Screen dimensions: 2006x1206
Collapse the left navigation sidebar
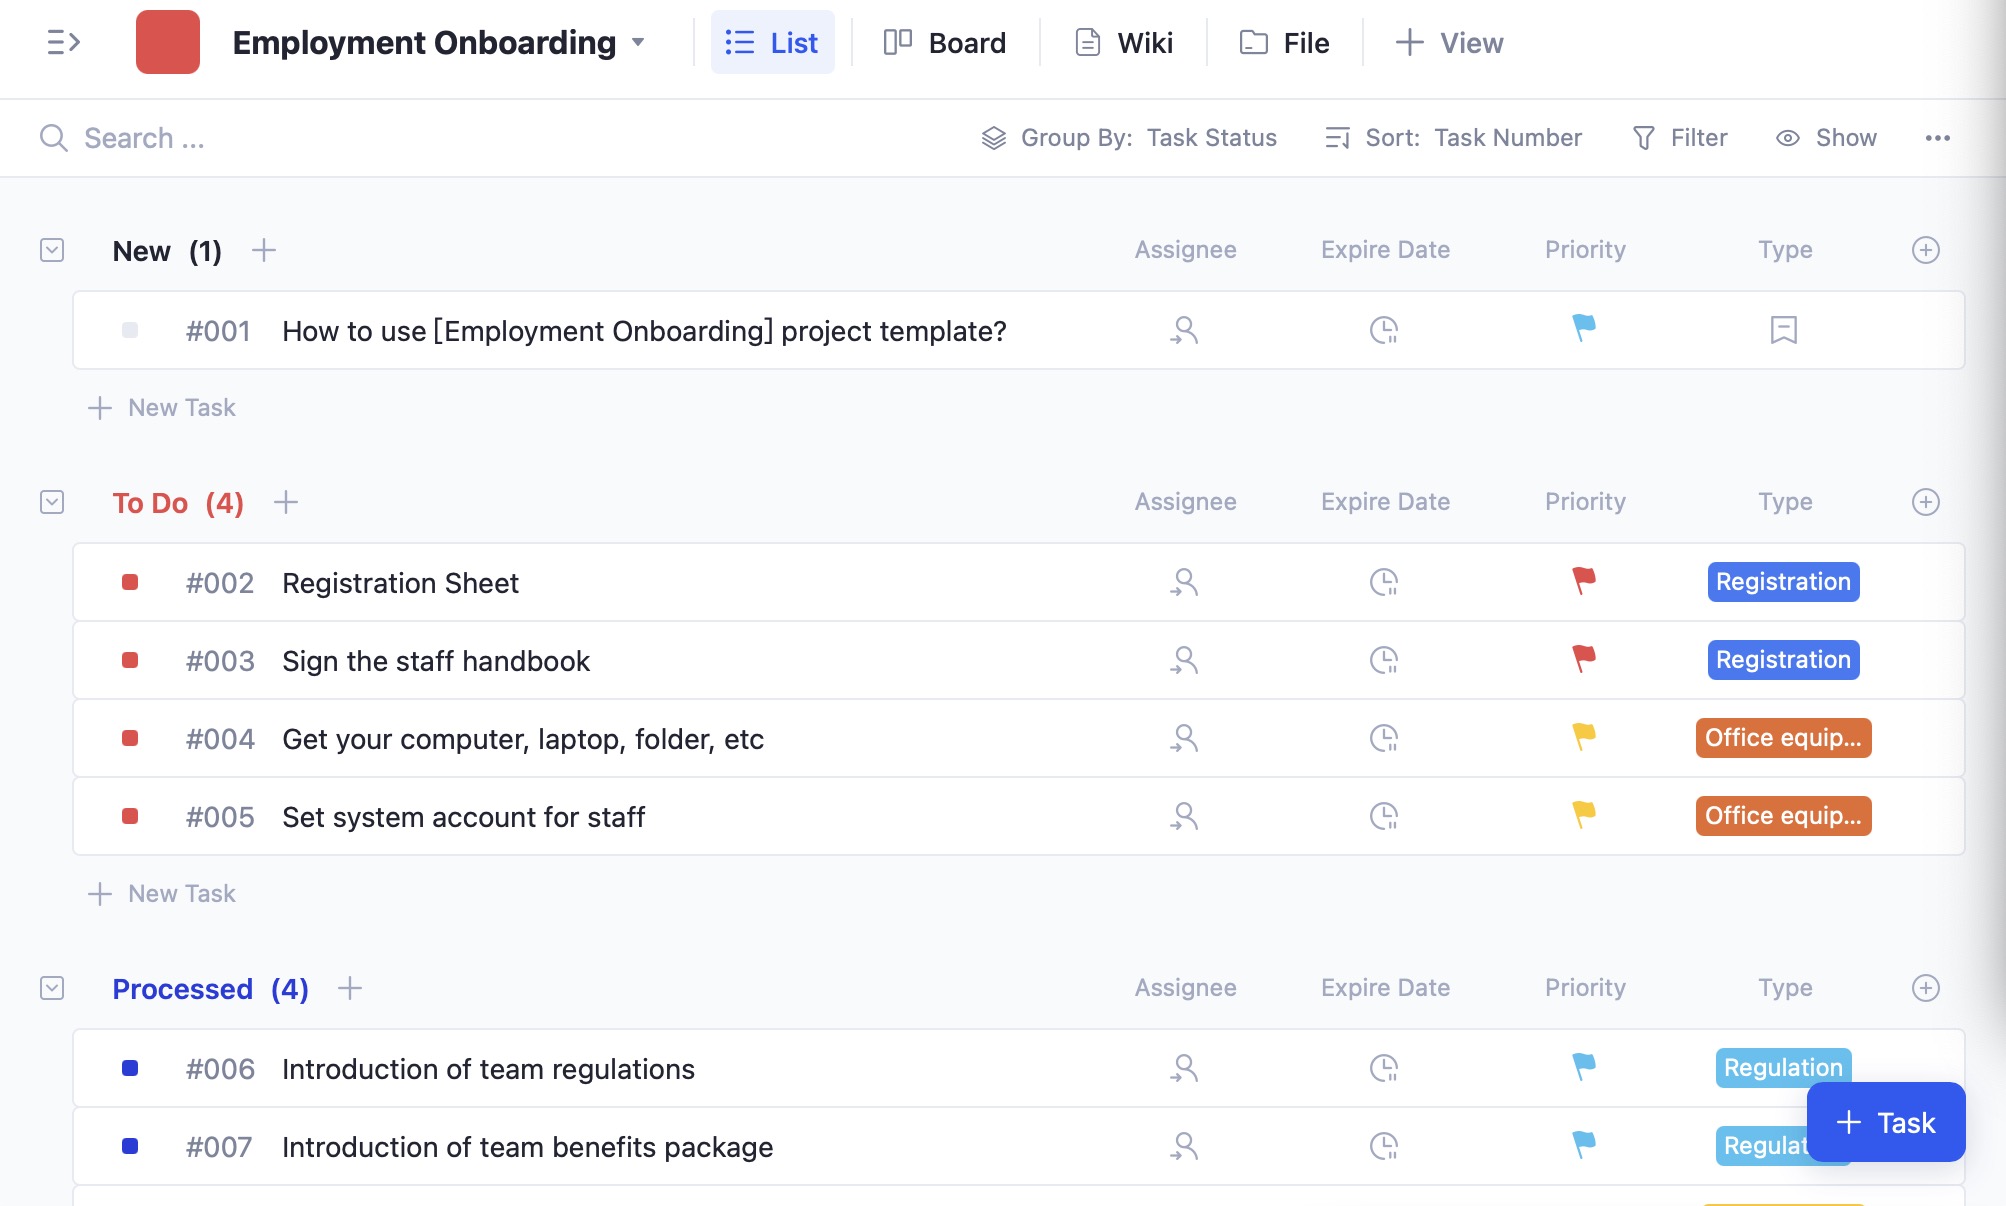tap(62, 42)
